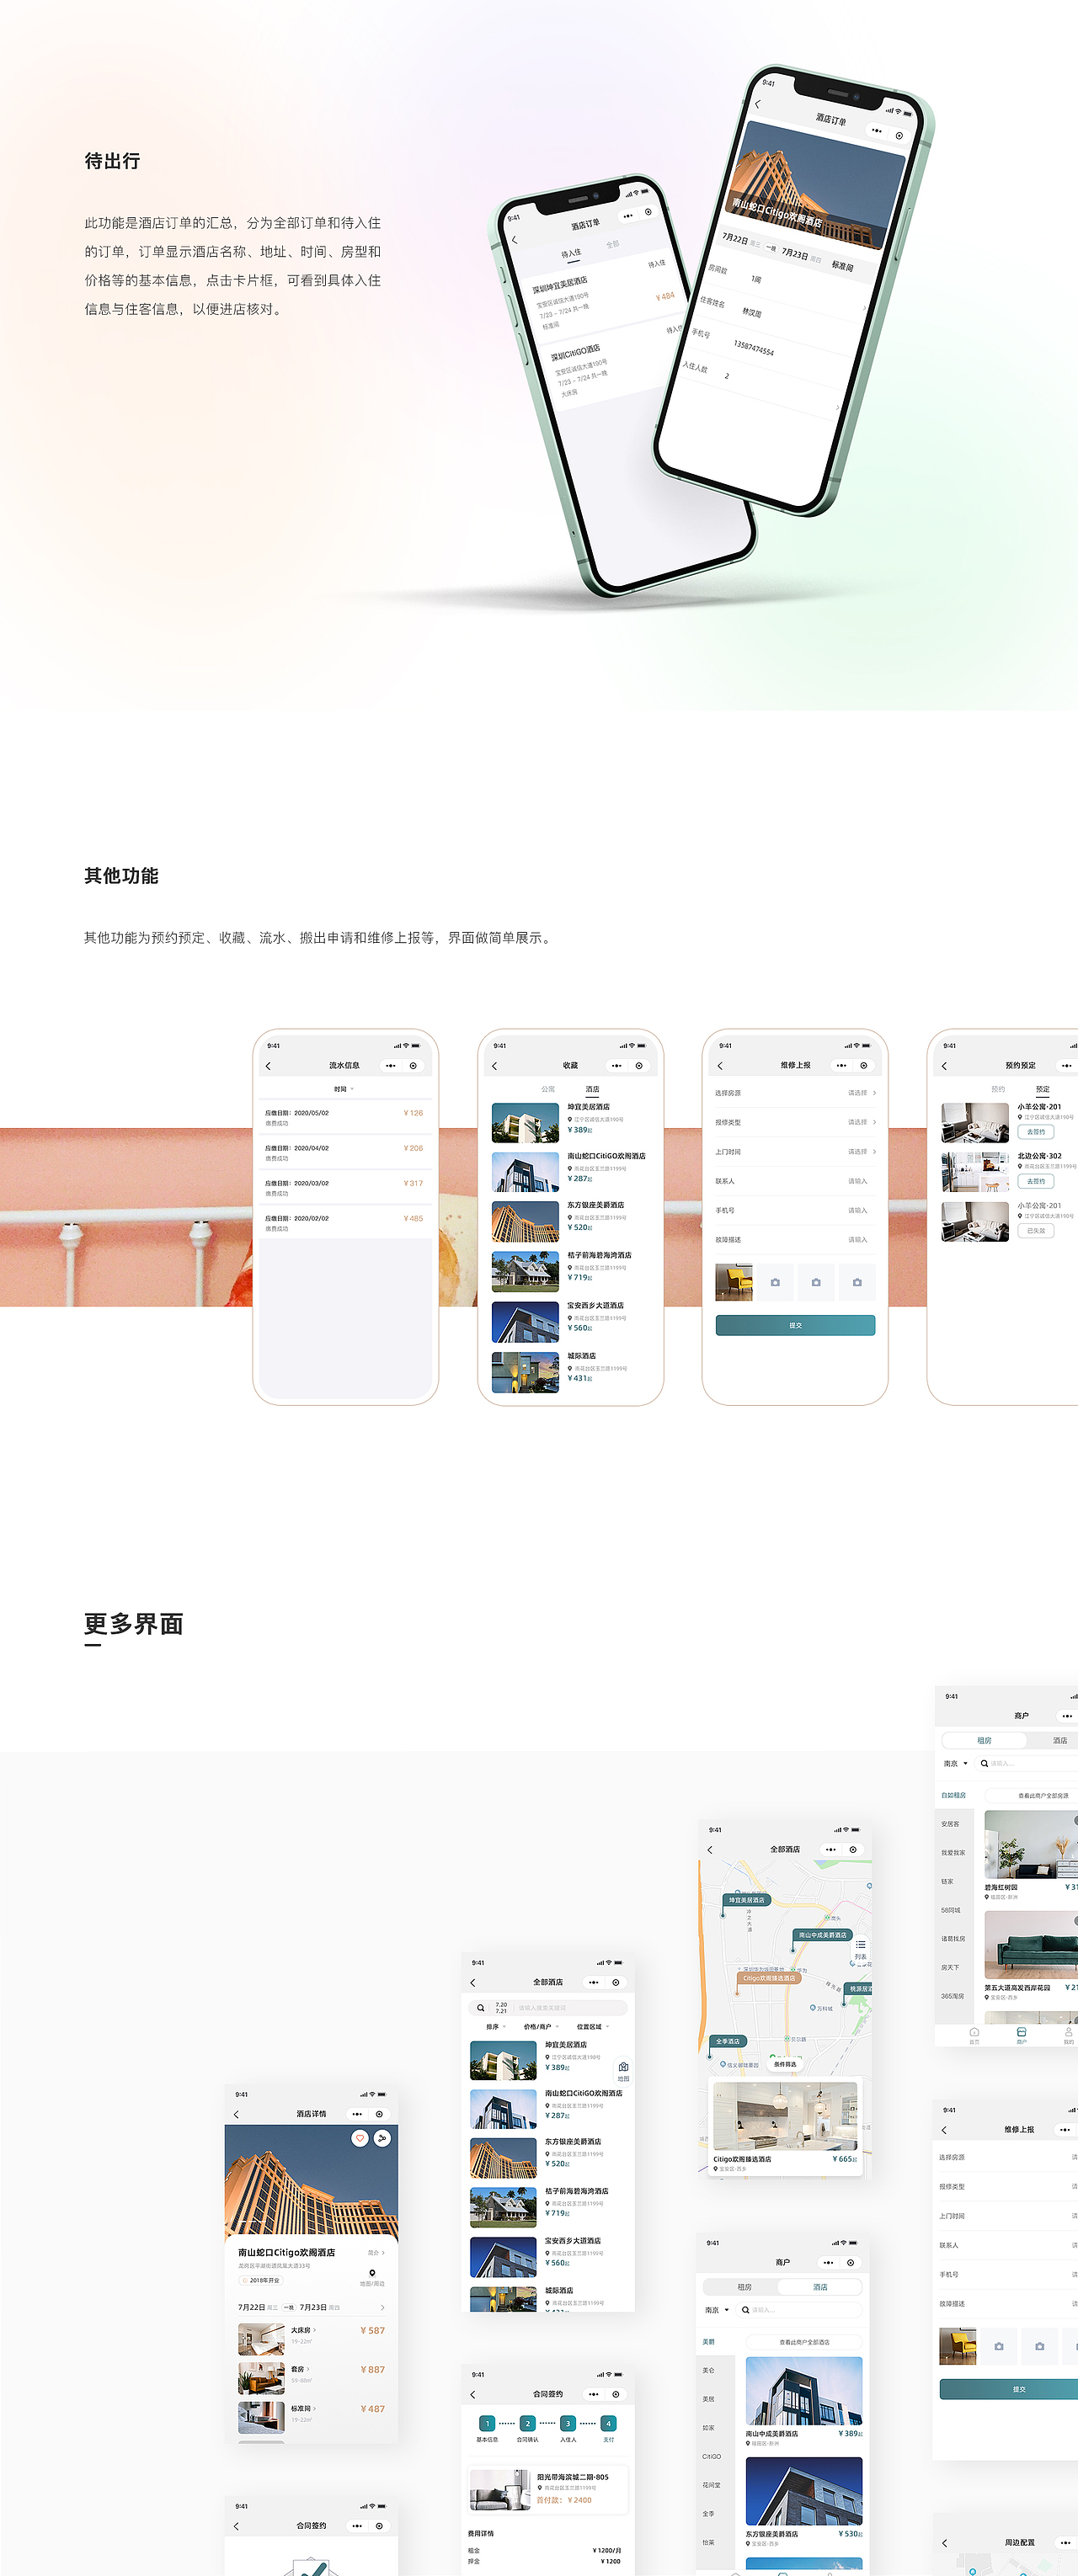Open 坤宜美居酒店 thumbnail in 收藏
1078x2576 pixels.
point(525,1123)
